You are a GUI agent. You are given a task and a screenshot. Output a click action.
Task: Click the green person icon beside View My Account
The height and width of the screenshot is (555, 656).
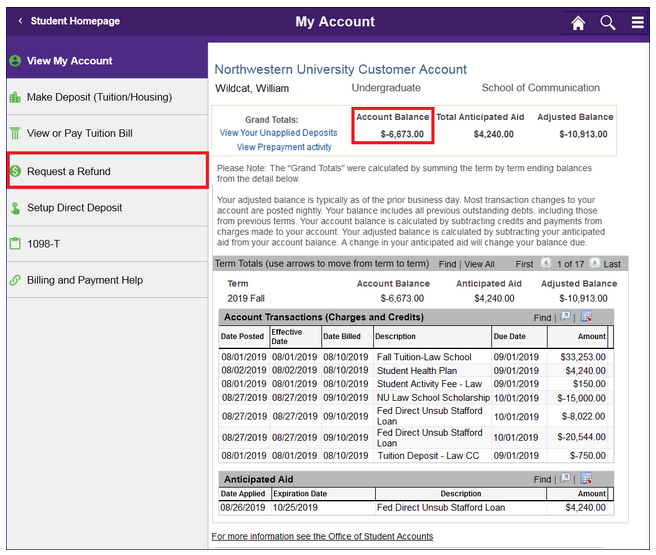click(15, 61)
